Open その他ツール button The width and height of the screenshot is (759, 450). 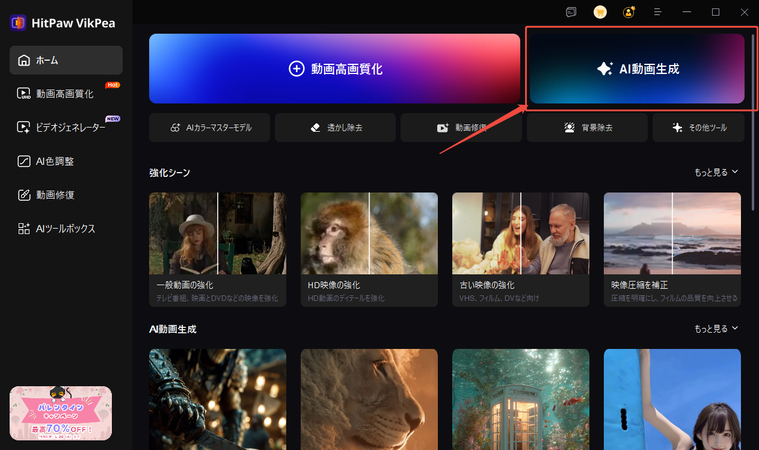point(698,128)
